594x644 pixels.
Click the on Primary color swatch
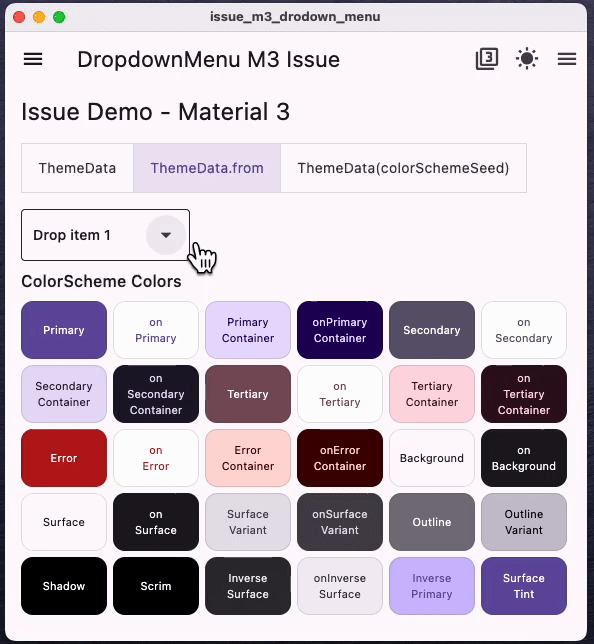tap(156, 330)
